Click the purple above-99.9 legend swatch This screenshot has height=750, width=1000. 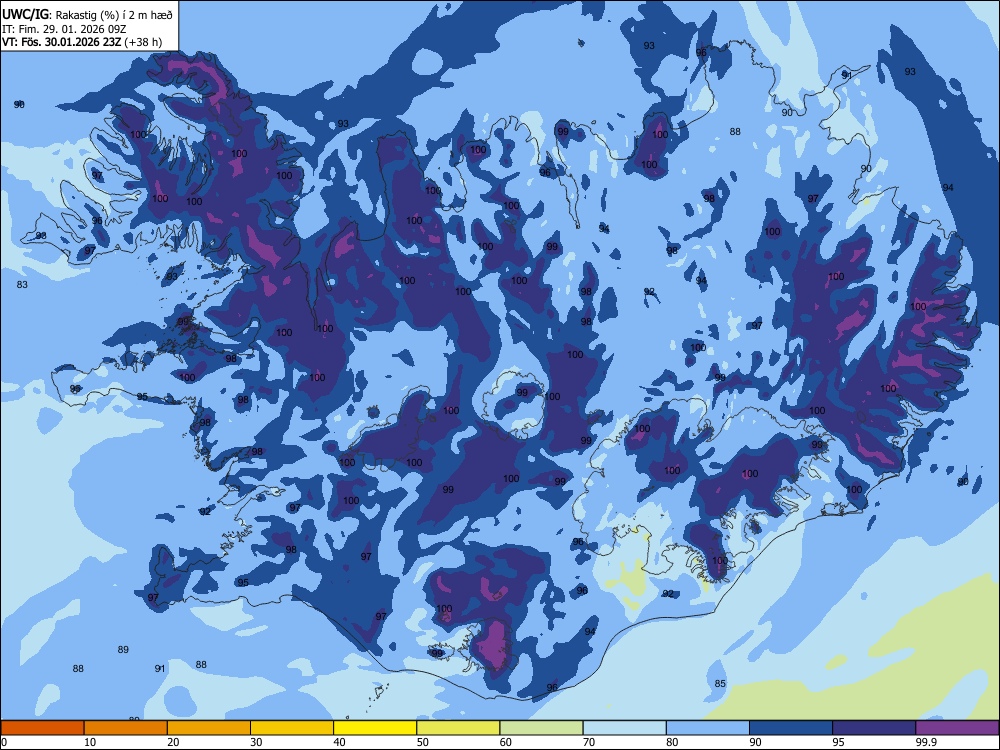pos(957,728)
